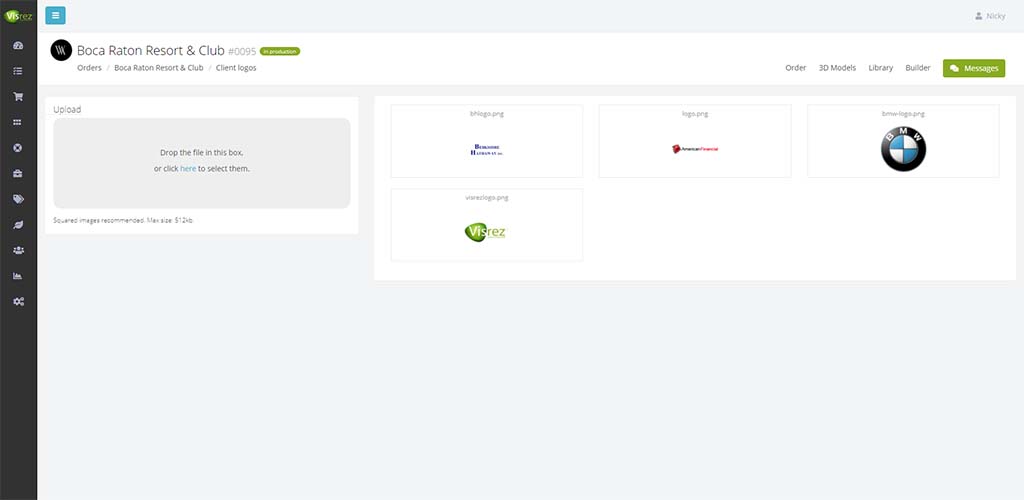Open the settings gears icon in sidebar

[18, 302]
